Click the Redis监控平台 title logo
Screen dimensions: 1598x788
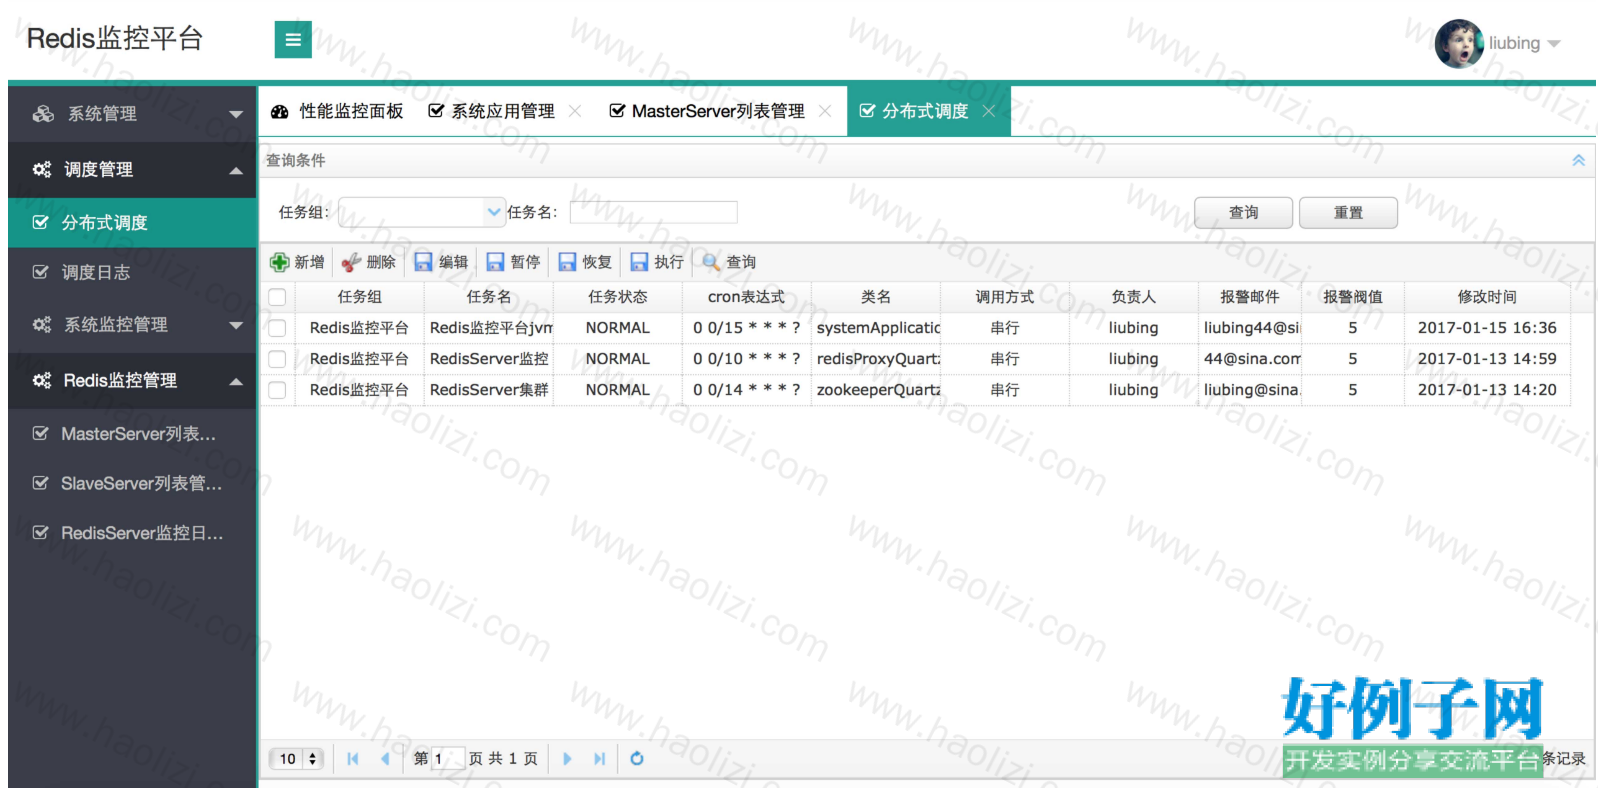115,38
